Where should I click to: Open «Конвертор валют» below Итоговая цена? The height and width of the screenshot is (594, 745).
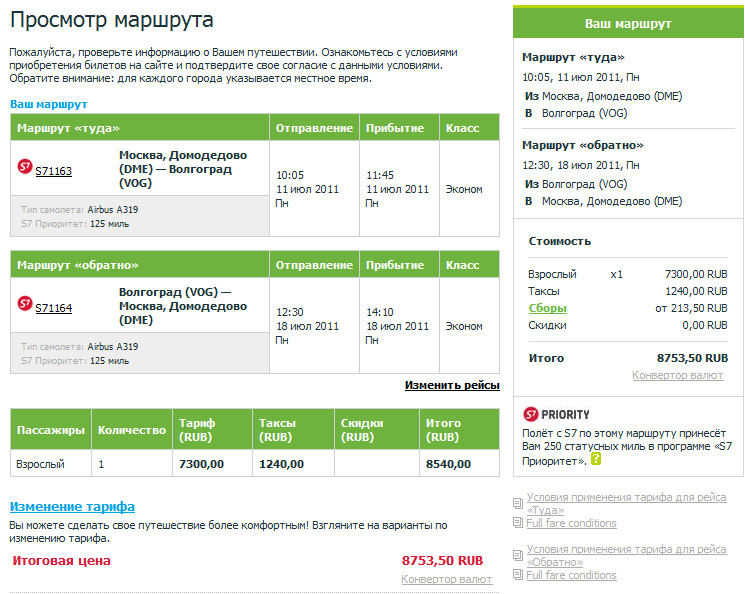point(446,579)
